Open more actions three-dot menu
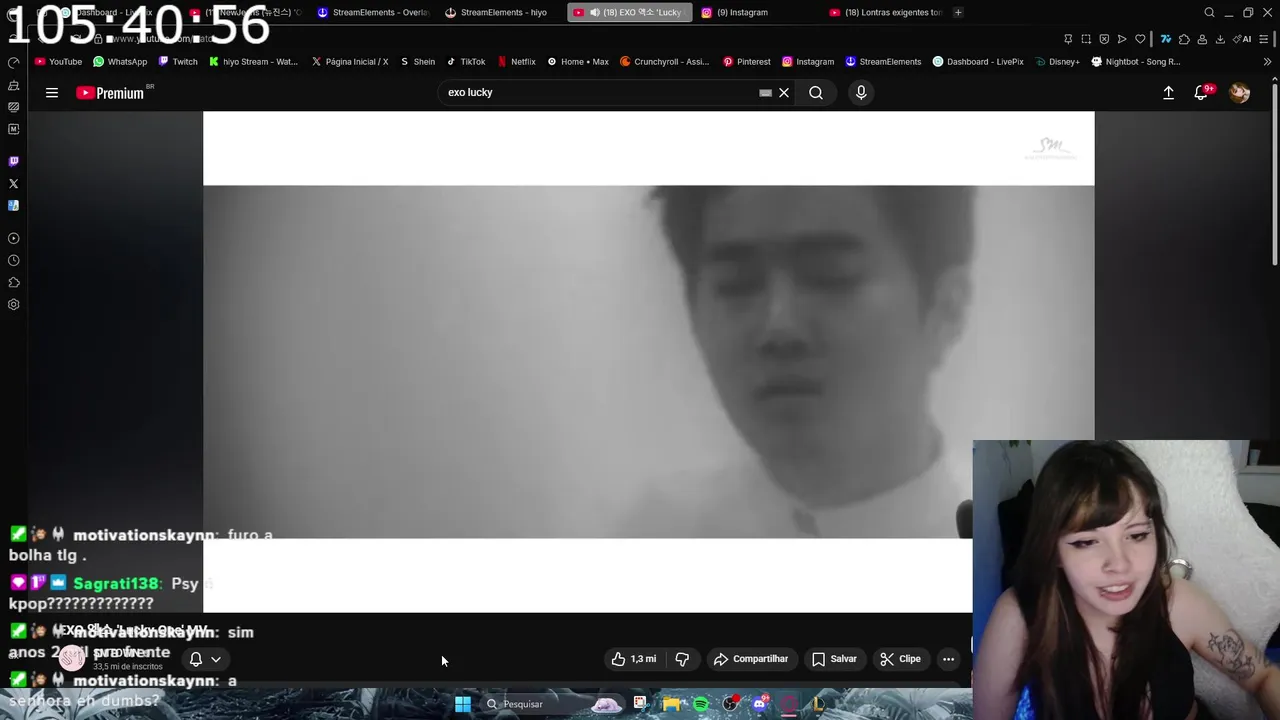This screenshot has height=720, width=1280. coord(948,659)
